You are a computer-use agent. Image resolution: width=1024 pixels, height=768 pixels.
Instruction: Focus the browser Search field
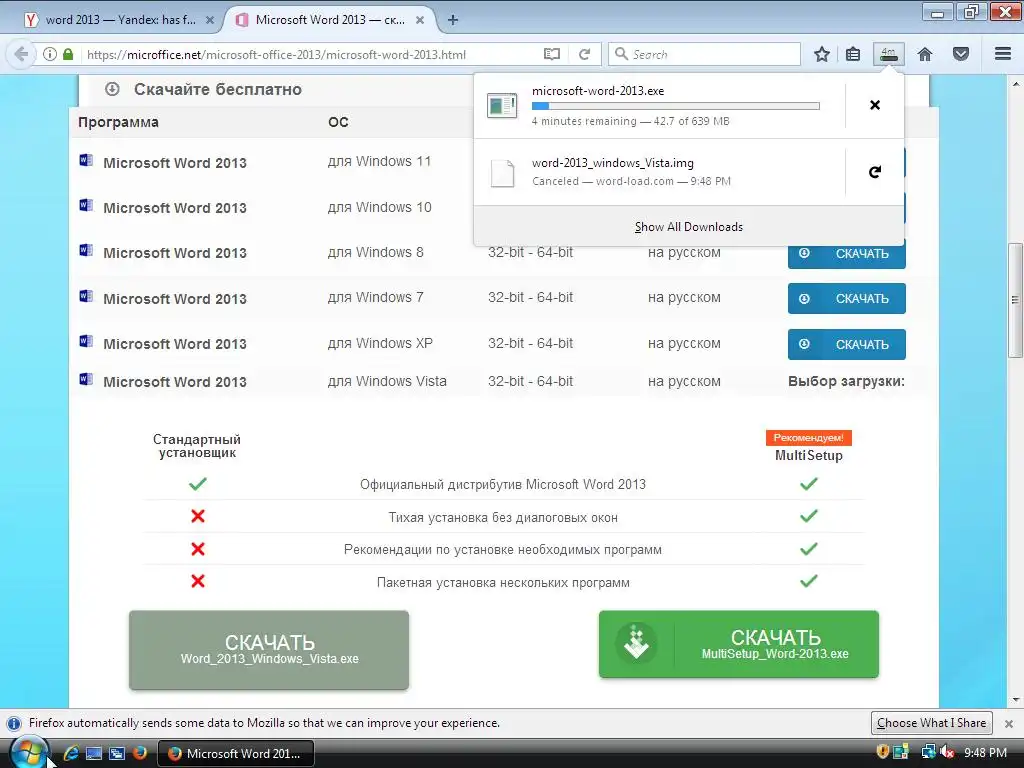pos(704,54)
